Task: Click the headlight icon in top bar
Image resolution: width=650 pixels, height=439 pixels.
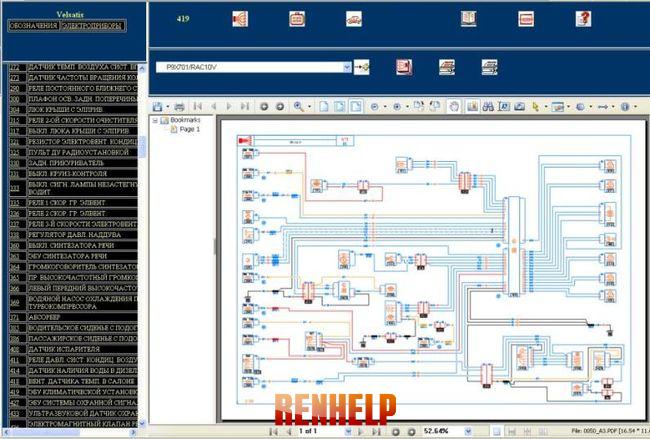Action: click(240, 19)
